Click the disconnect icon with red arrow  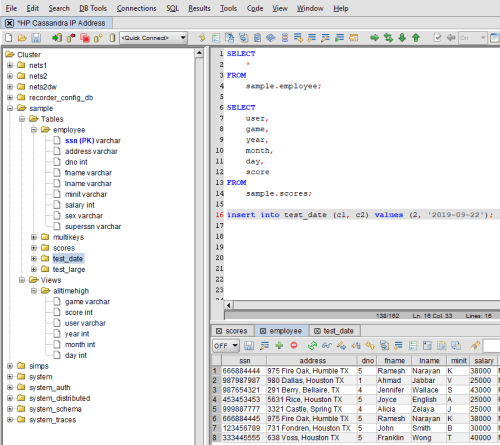tap(71, 38)
